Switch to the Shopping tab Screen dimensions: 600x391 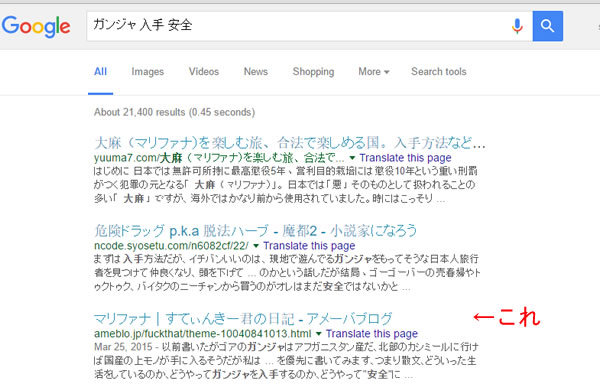pyautogui.click(x=313, y=72)
